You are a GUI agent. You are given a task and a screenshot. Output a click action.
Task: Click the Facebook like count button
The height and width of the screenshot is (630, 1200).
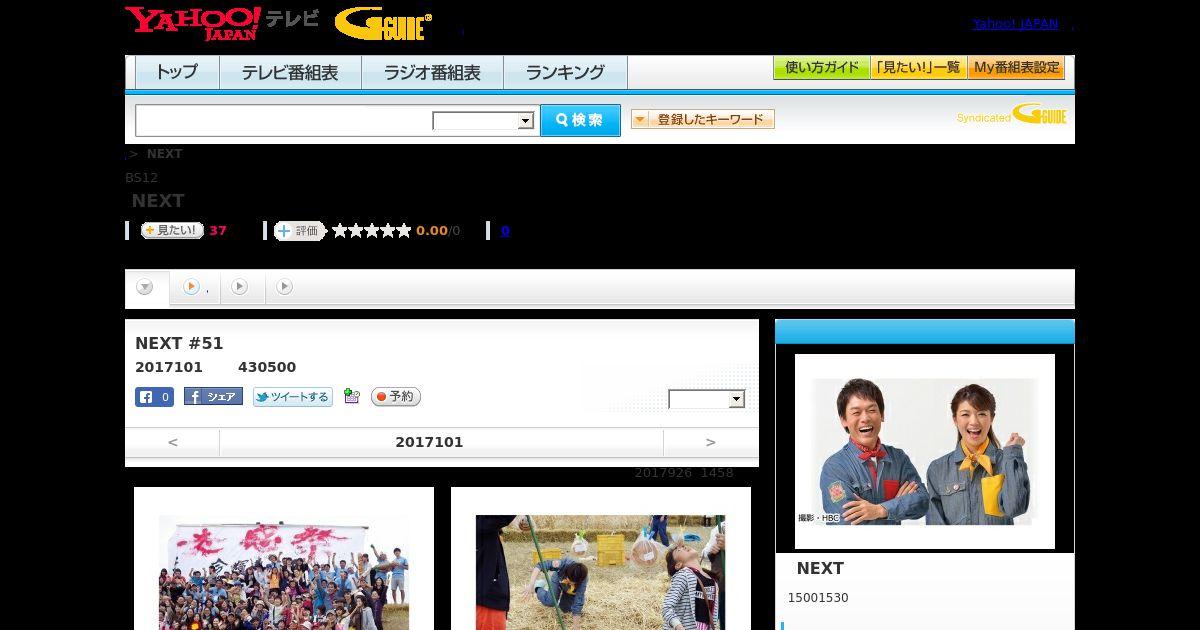coord(154,397)
